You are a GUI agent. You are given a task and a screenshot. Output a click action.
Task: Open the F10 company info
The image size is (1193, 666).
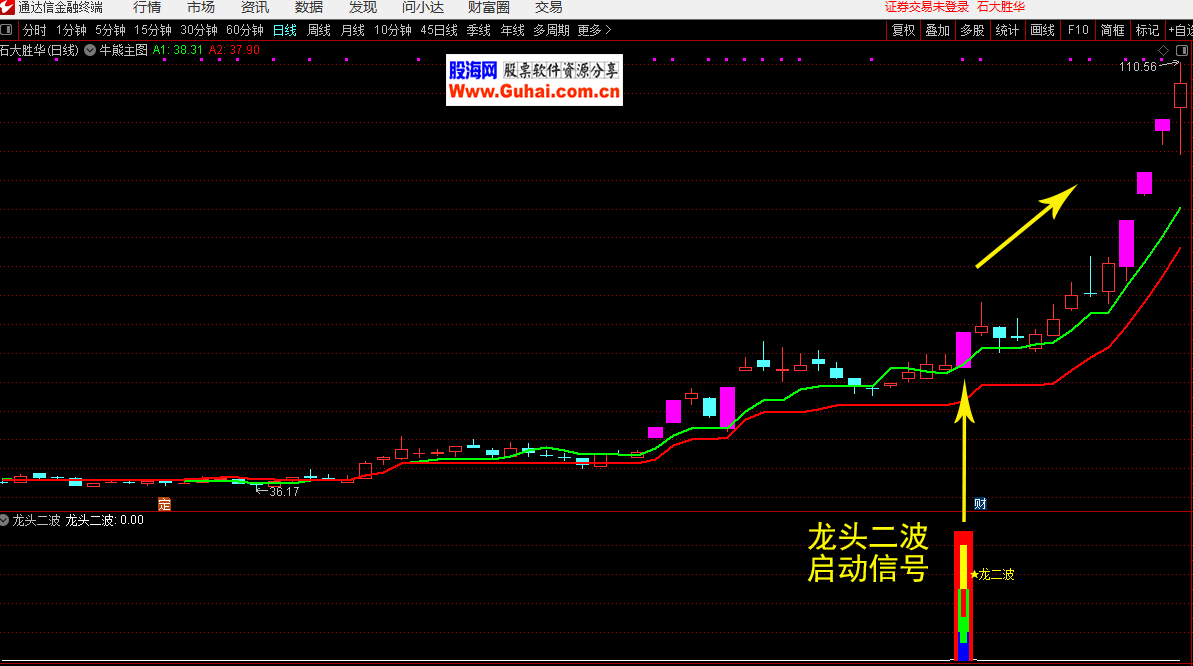click(1078, 30)
